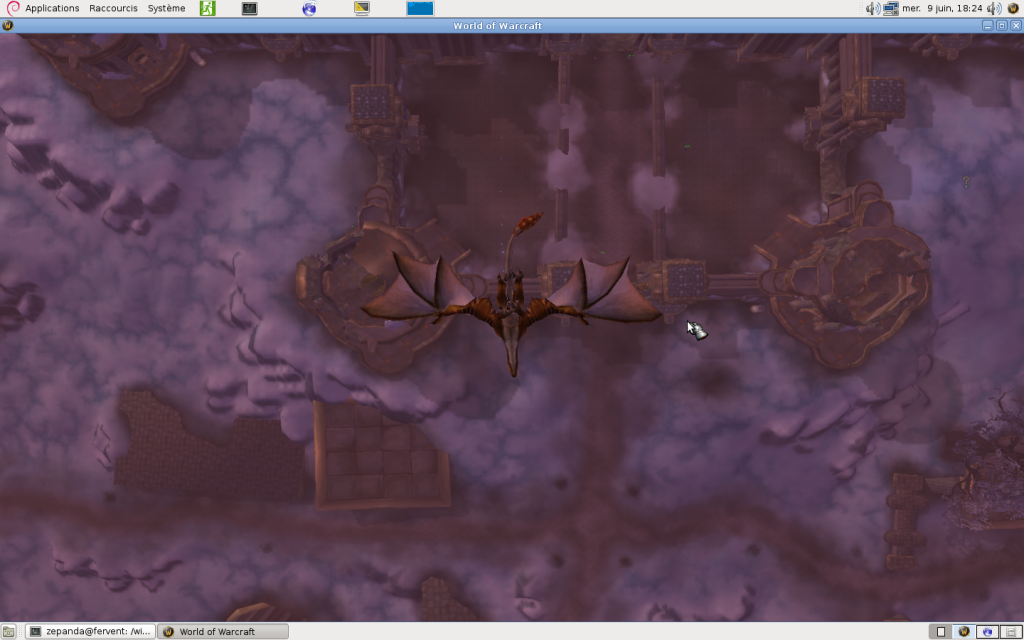Maximize the World of Warcraft window
Screen dimensions: 1024x640
click(x=1002, y=25)
